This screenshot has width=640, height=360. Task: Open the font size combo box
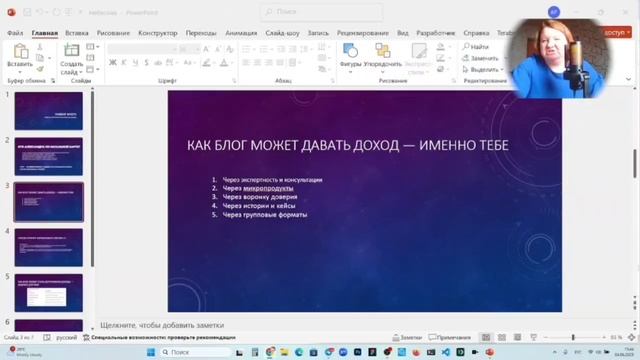[x=189, y=49]
